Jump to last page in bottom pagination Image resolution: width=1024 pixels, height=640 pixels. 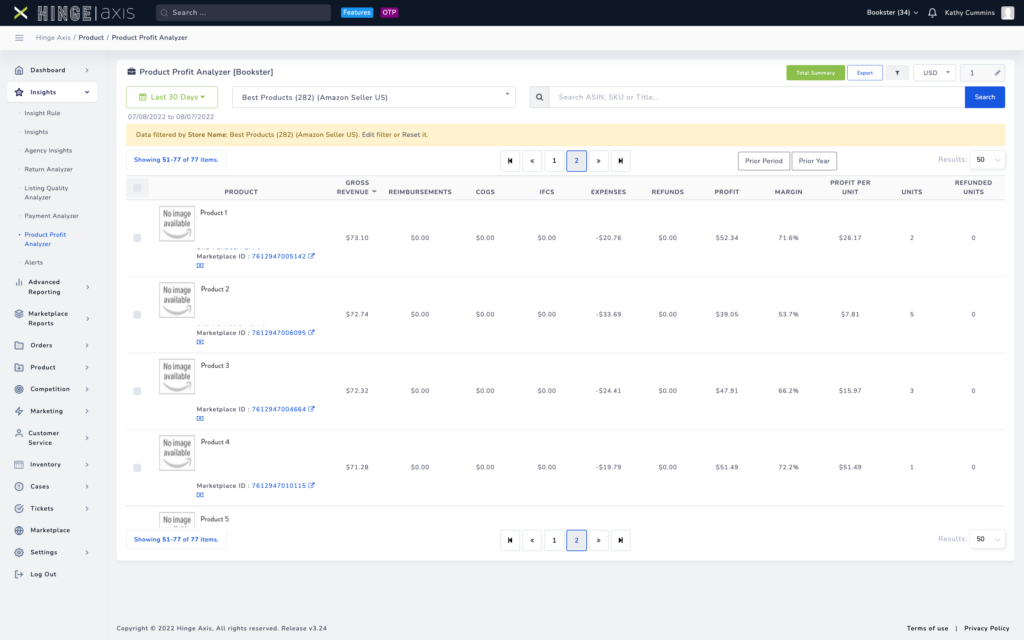coord(620,540)
